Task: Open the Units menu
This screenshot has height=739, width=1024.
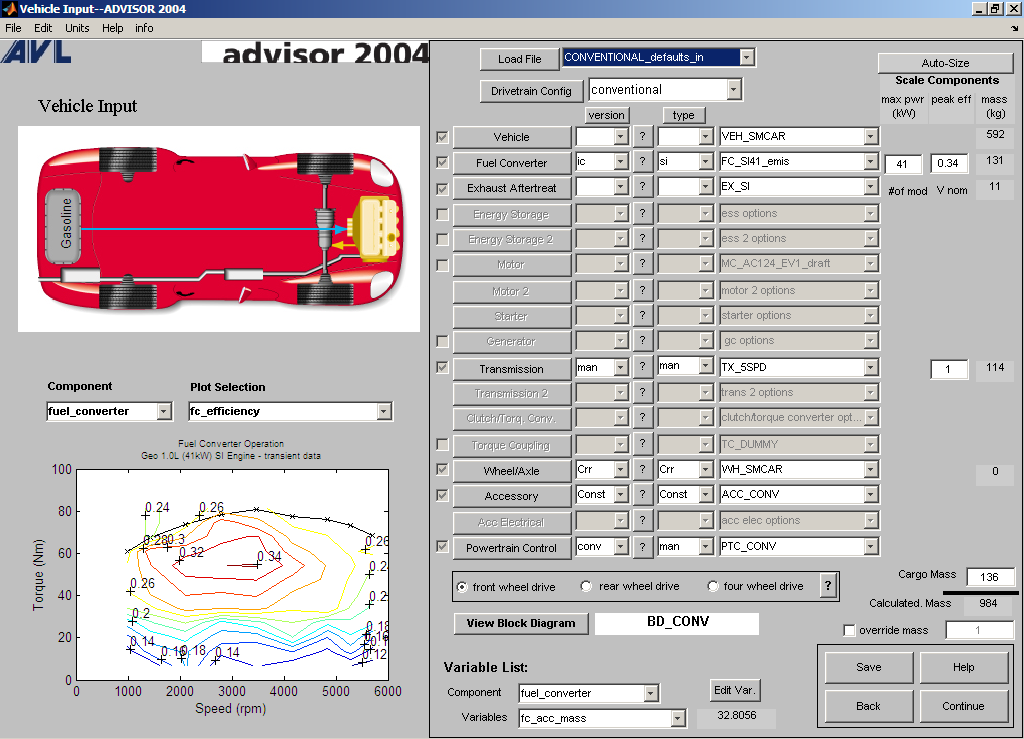Action: coord(77,28)
